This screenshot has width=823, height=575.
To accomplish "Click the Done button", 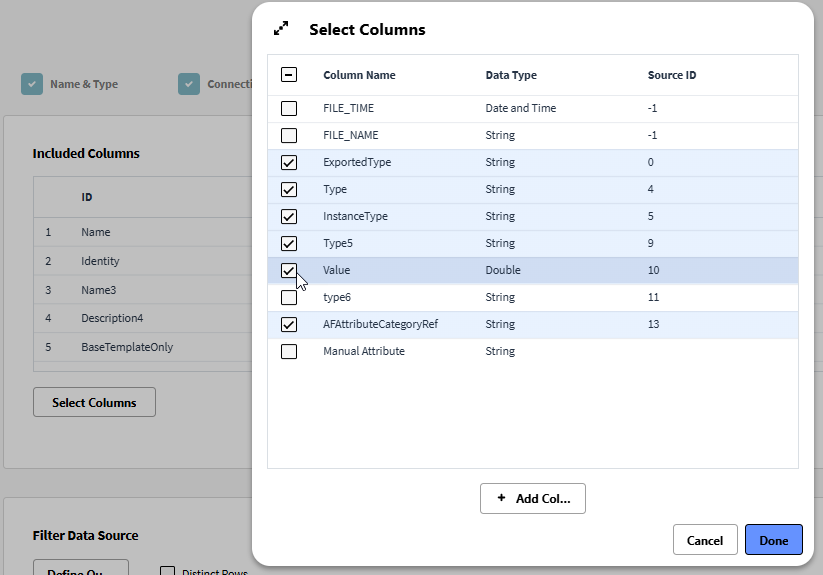I will click(x=773, y=540).
